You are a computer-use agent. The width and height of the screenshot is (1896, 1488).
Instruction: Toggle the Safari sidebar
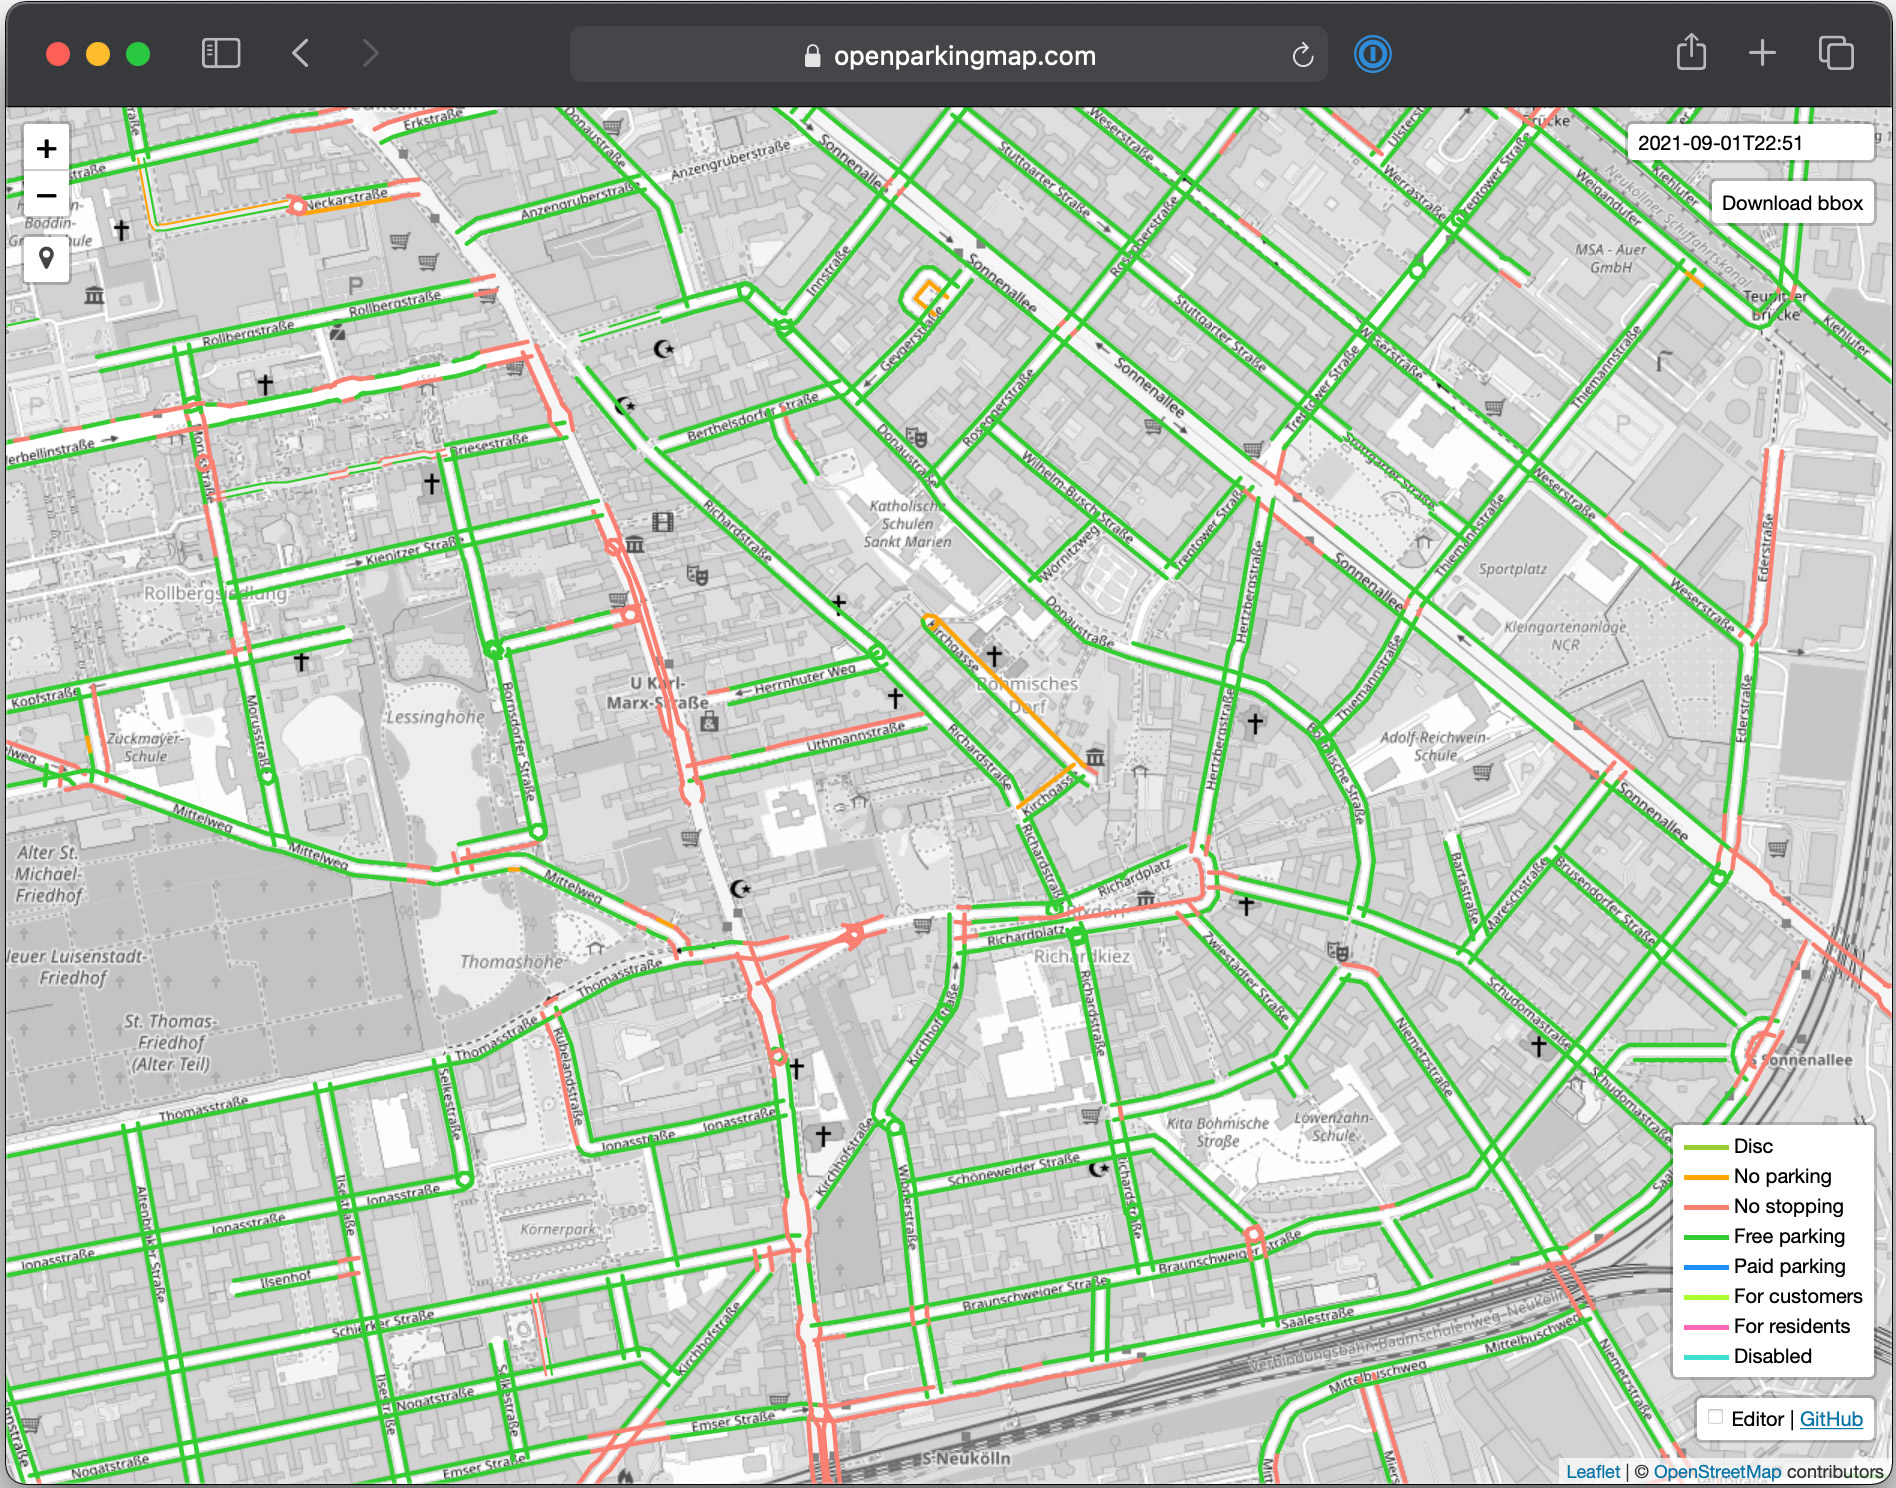[x=221, y=53]
